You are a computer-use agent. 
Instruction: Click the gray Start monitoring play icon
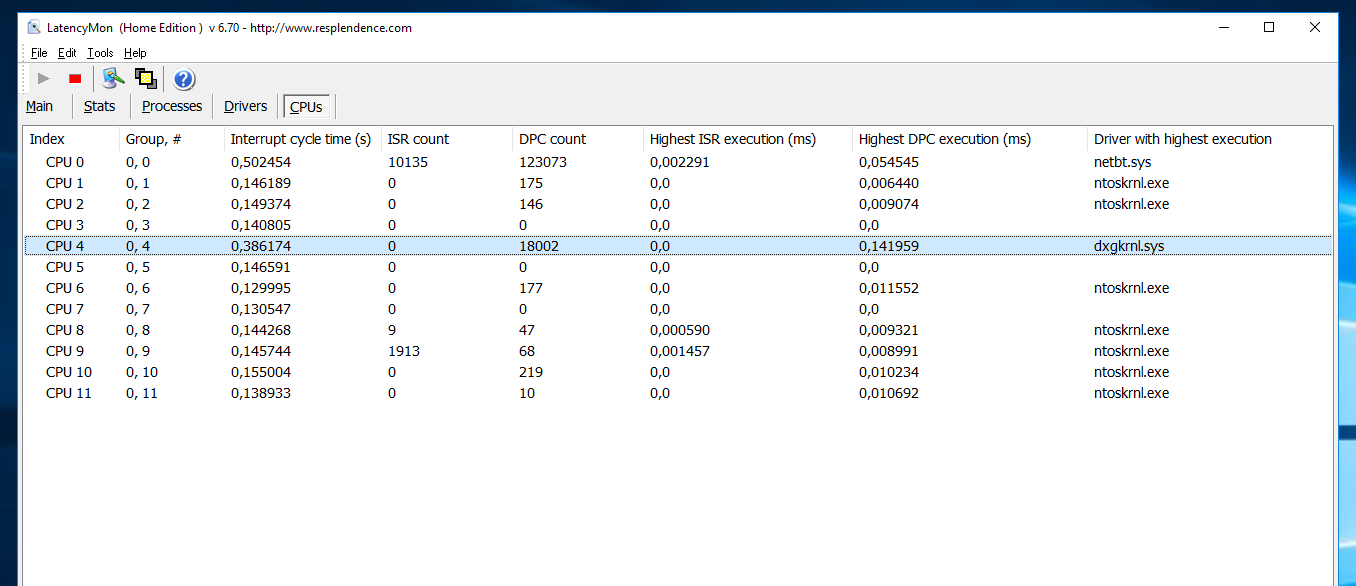click(43, 78)
